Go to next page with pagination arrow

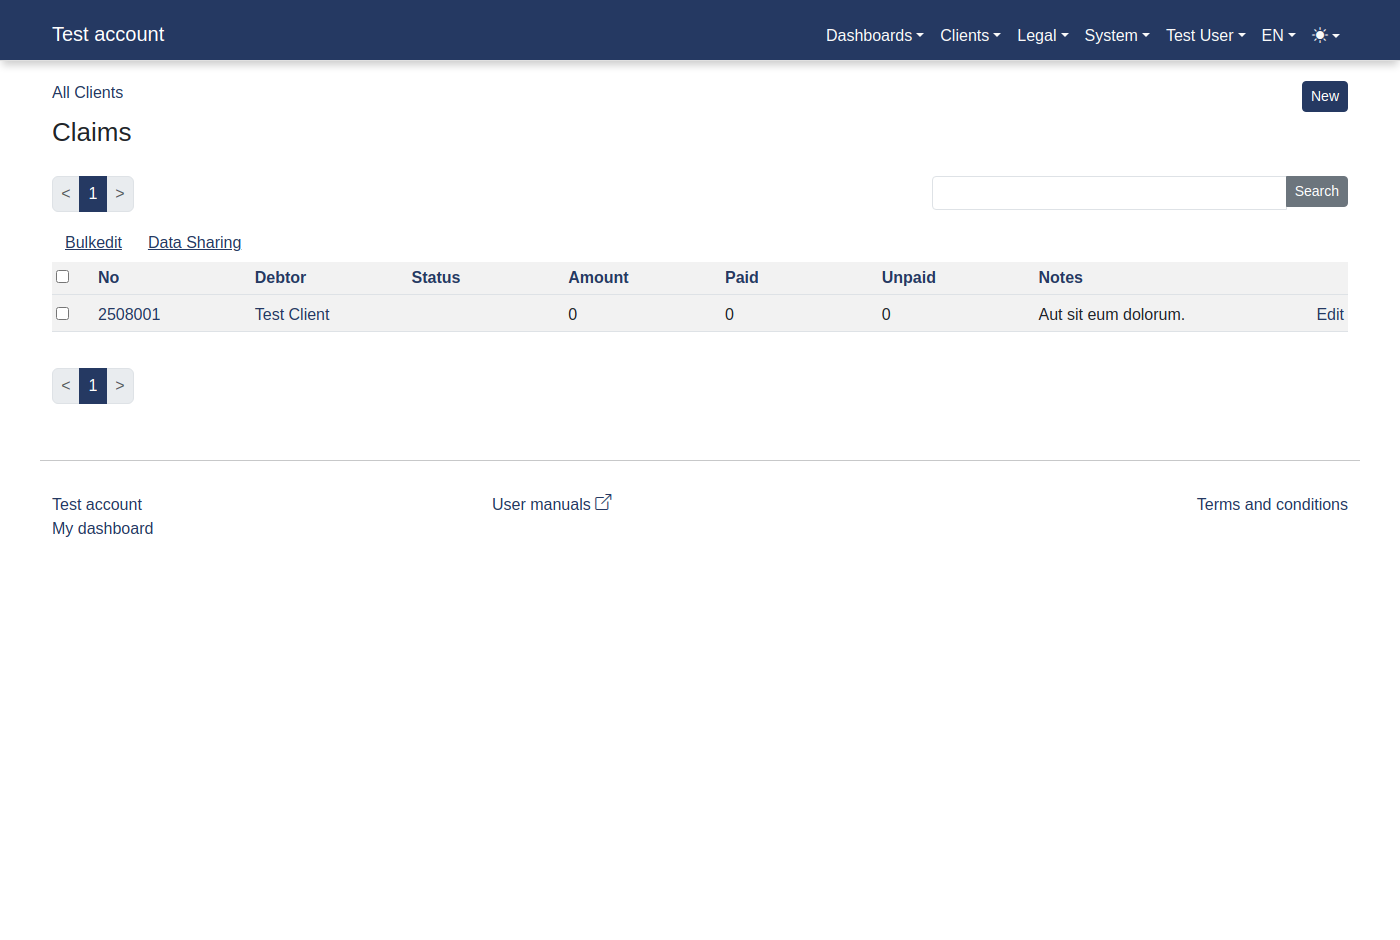120,193
